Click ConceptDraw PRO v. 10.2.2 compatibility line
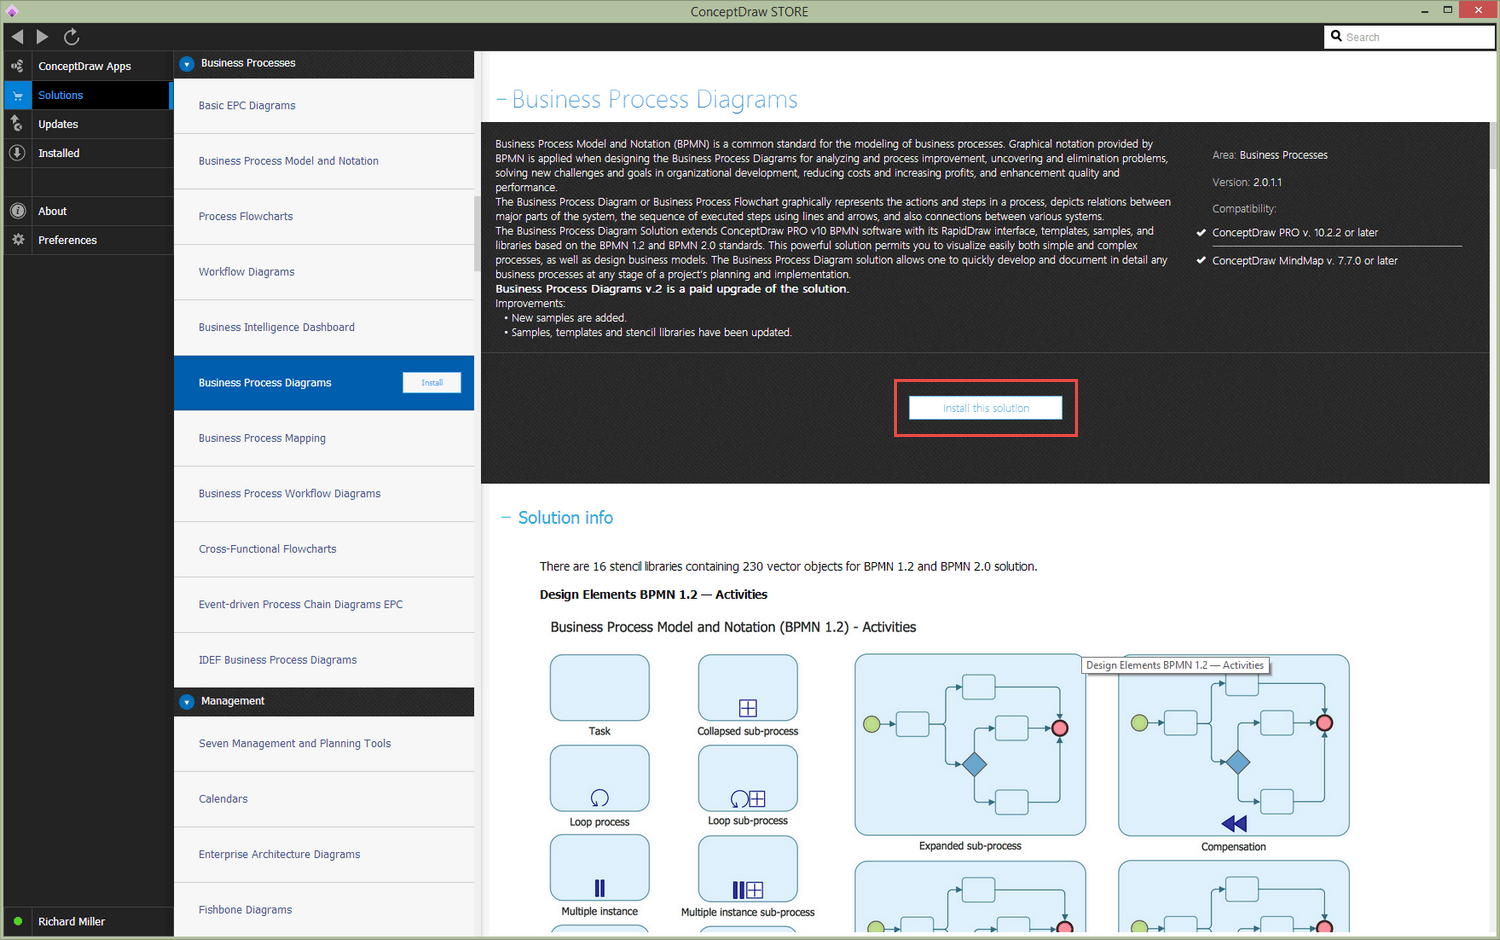Viewport: 1500px width, 940px height. tap(1295, 233)
